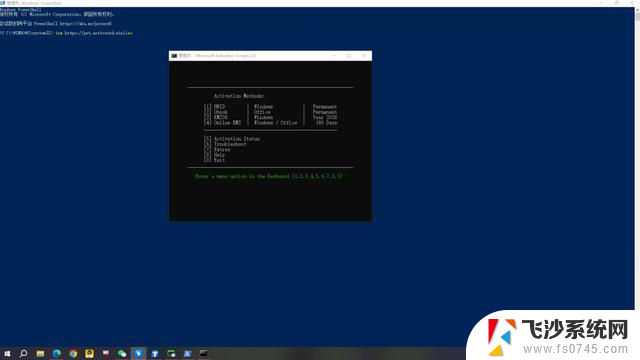
Task: Click the 'Activation Status' option line
Action: 232,139
